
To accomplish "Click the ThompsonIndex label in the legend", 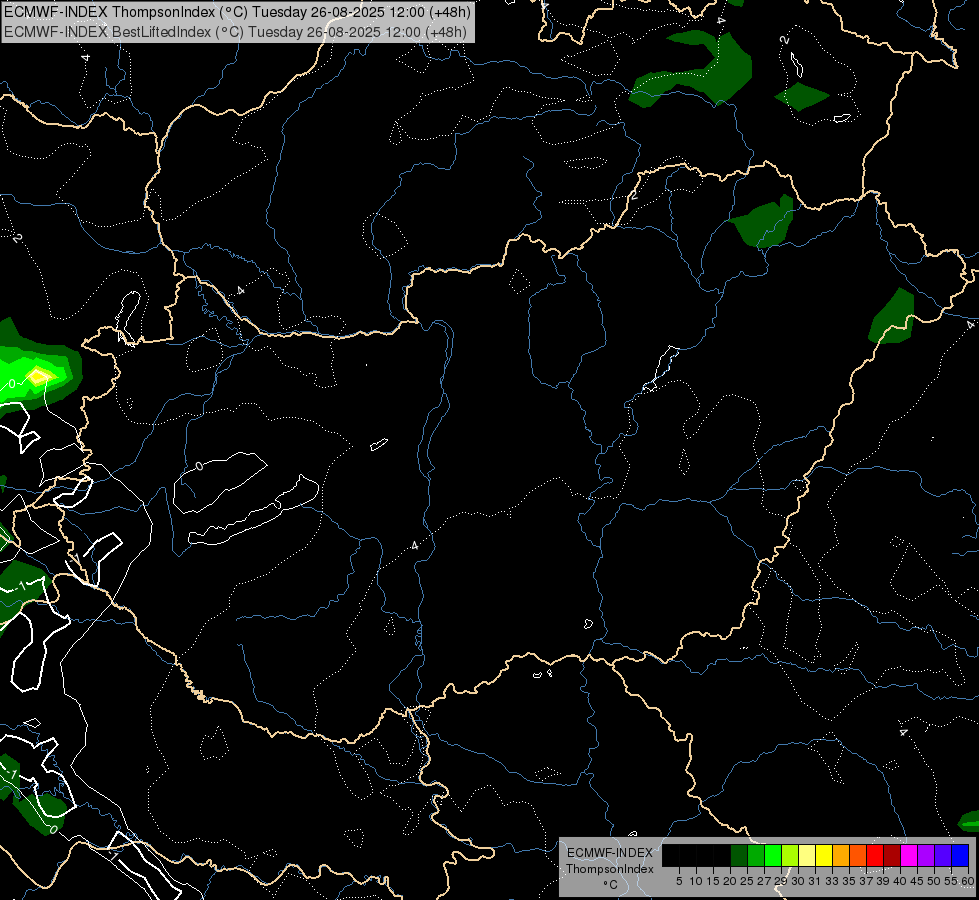I will point(610,869).
